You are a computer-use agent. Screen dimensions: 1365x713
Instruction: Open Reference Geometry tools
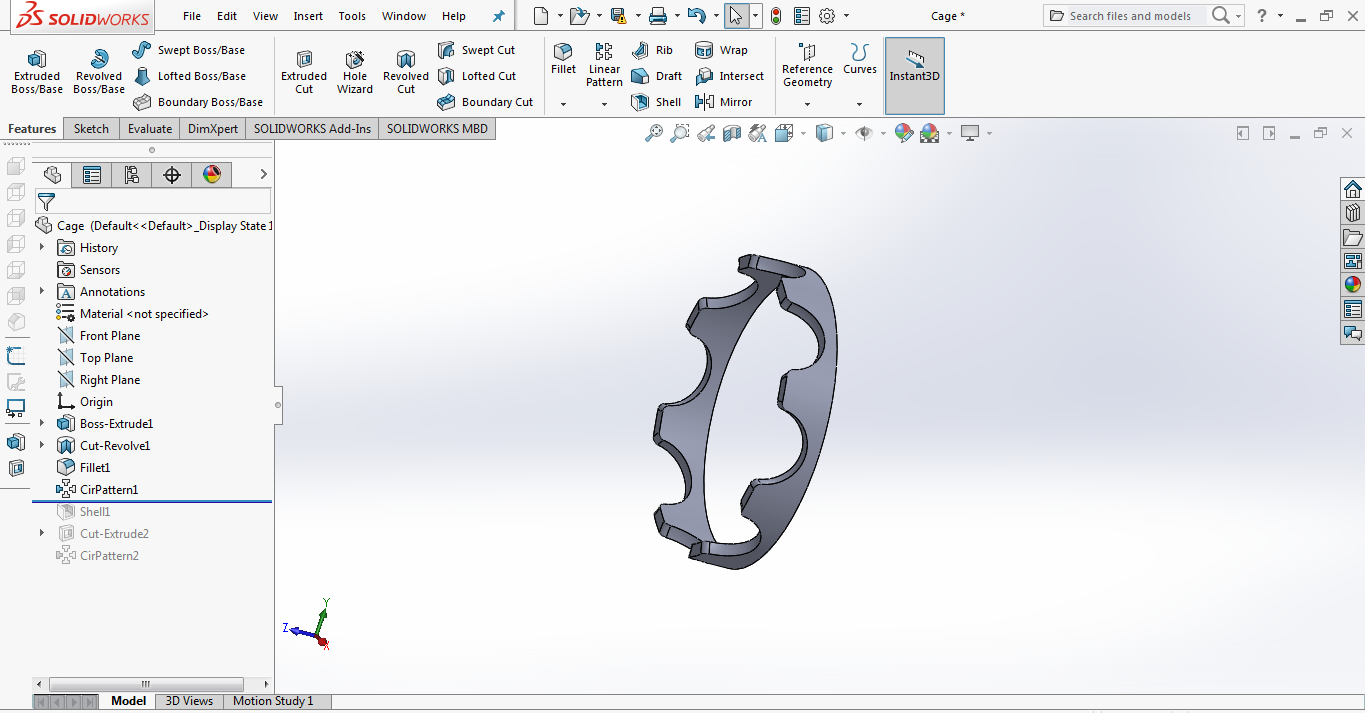[807, 65]
